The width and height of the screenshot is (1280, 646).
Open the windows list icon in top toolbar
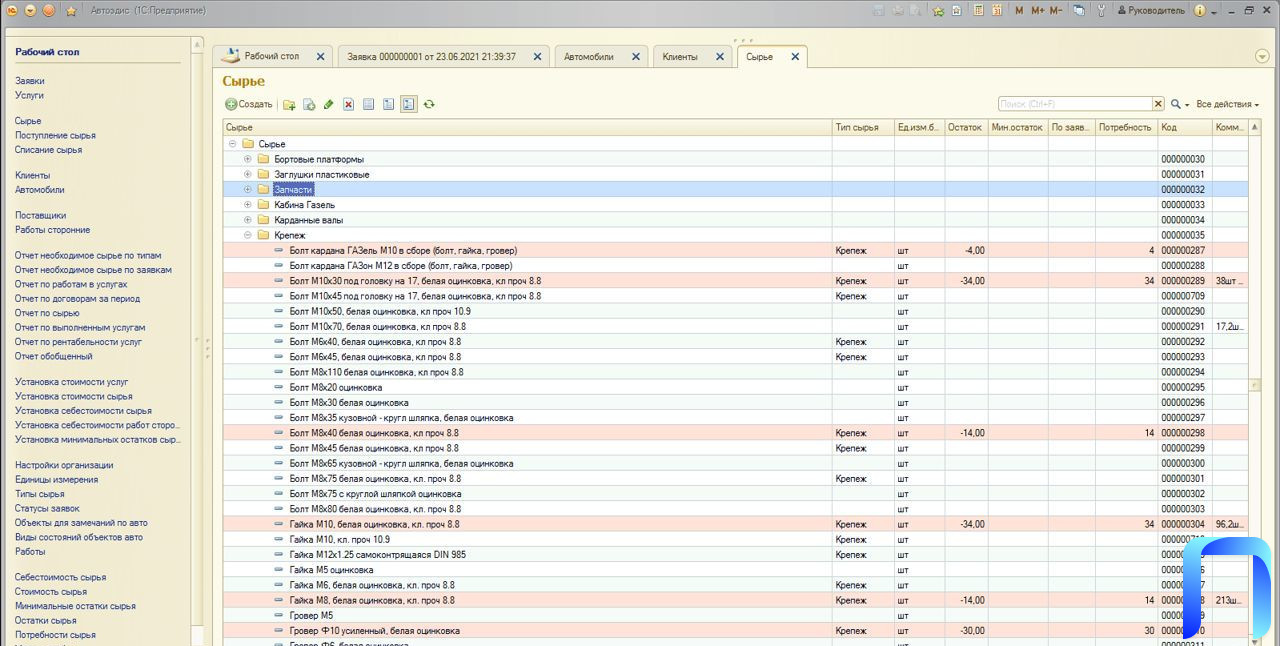click(1079, 10)
